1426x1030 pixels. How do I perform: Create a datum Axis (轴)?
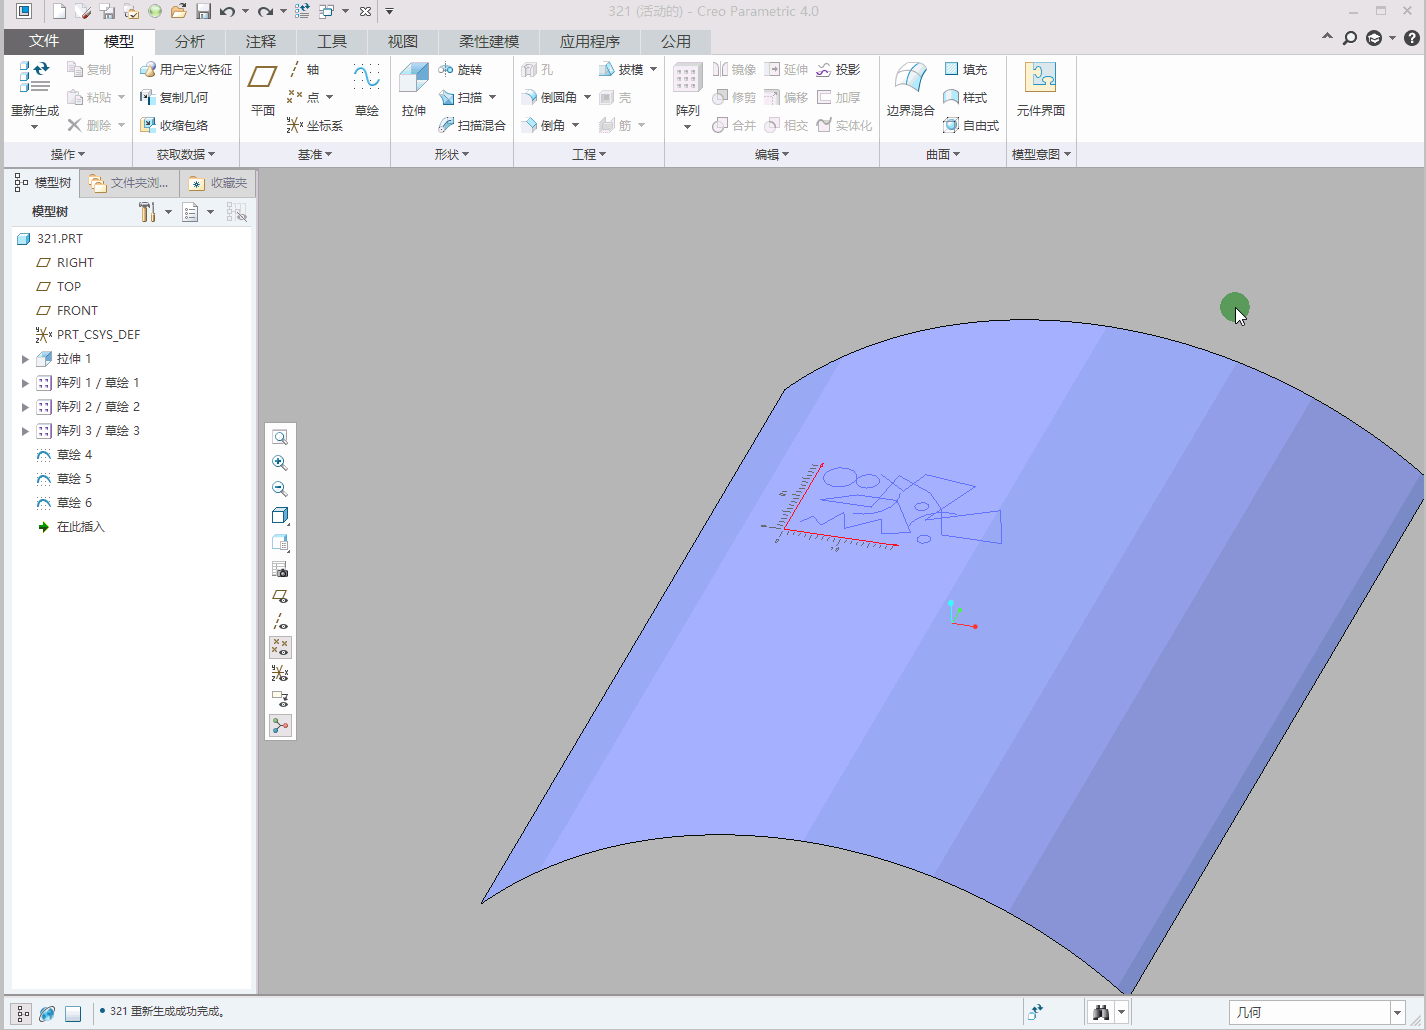304,69
